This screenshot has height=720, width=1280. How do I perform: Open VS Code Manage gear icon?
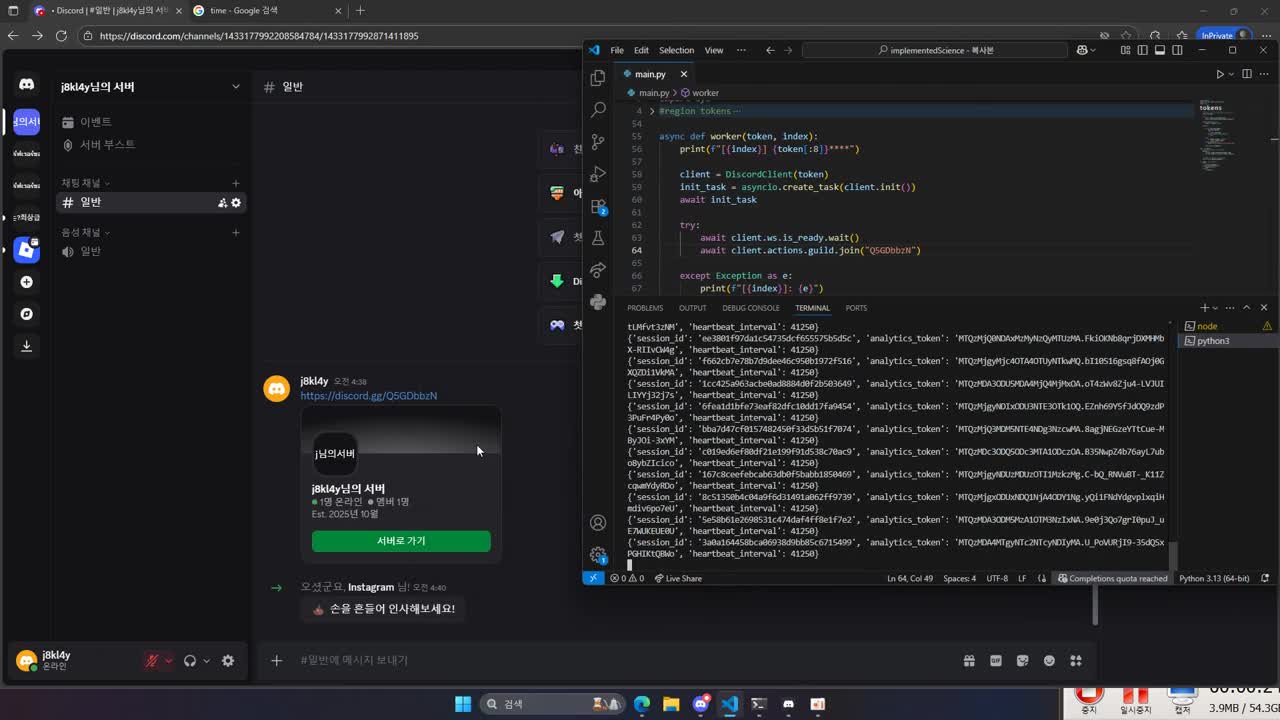[x=598, y=555]
